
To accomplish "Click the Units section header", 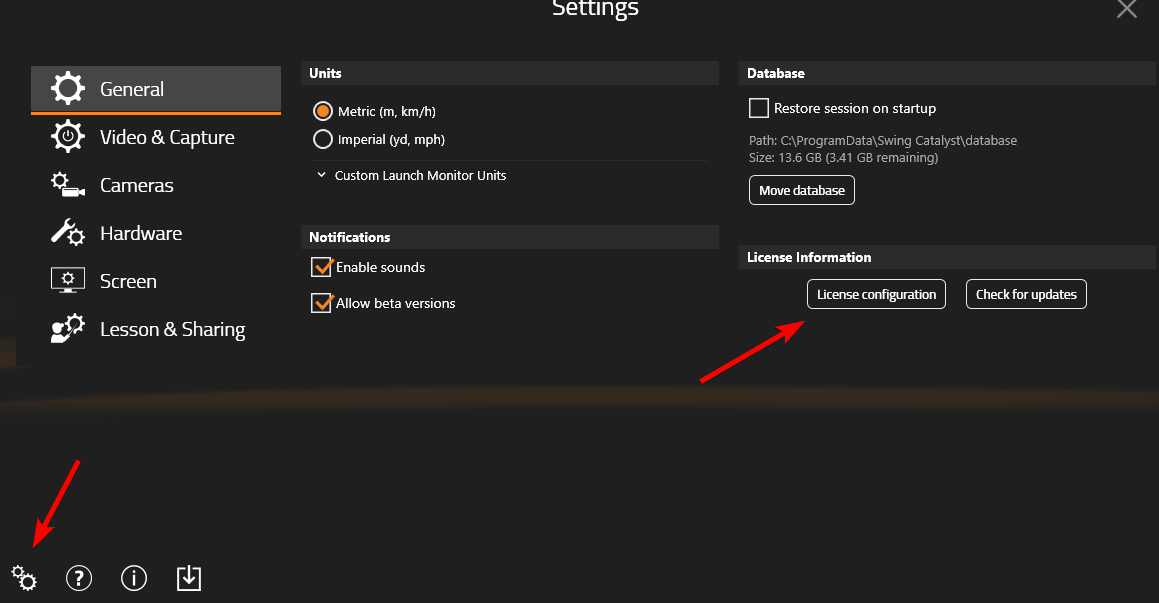I will 509,73.
